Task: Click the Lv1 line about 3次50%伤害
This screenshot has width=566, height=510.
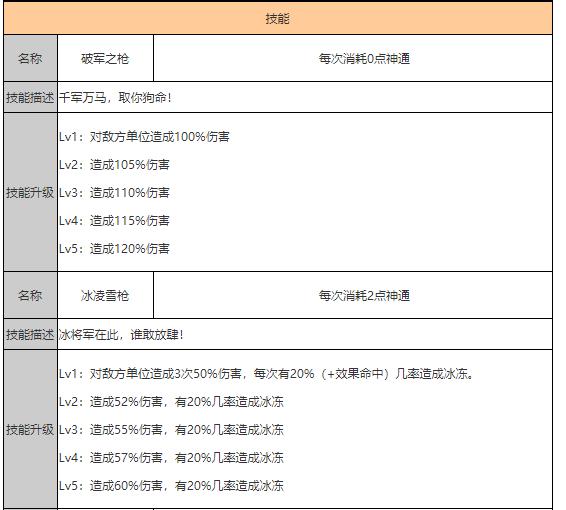Action: [267, 374]
